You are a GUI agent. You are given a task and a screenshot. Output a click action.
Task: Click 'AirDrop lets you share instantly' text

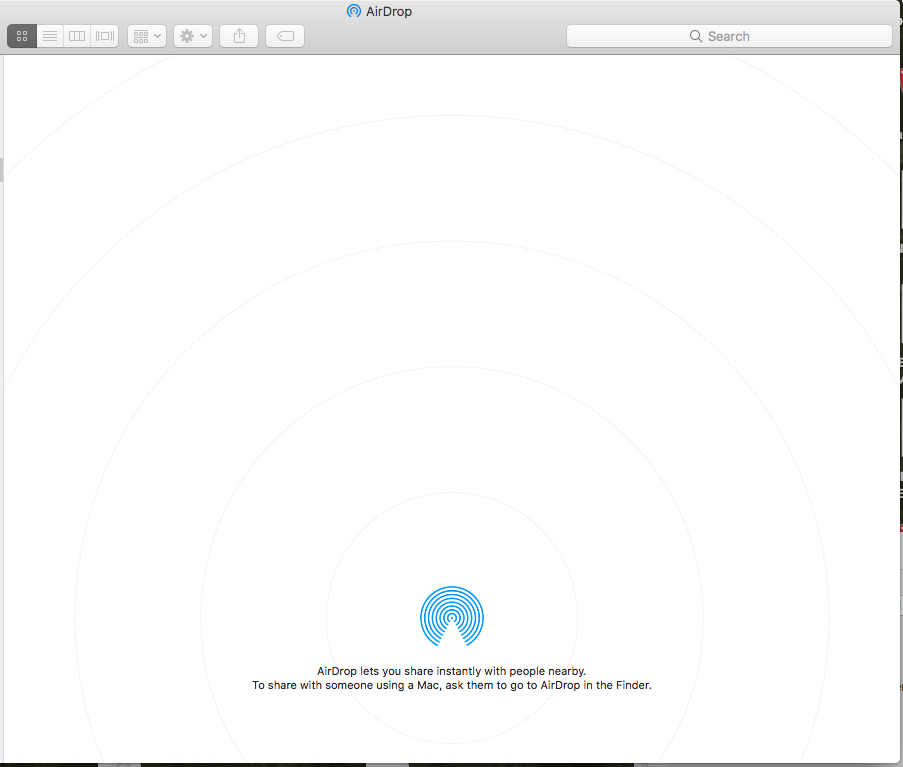coord(452,671)
